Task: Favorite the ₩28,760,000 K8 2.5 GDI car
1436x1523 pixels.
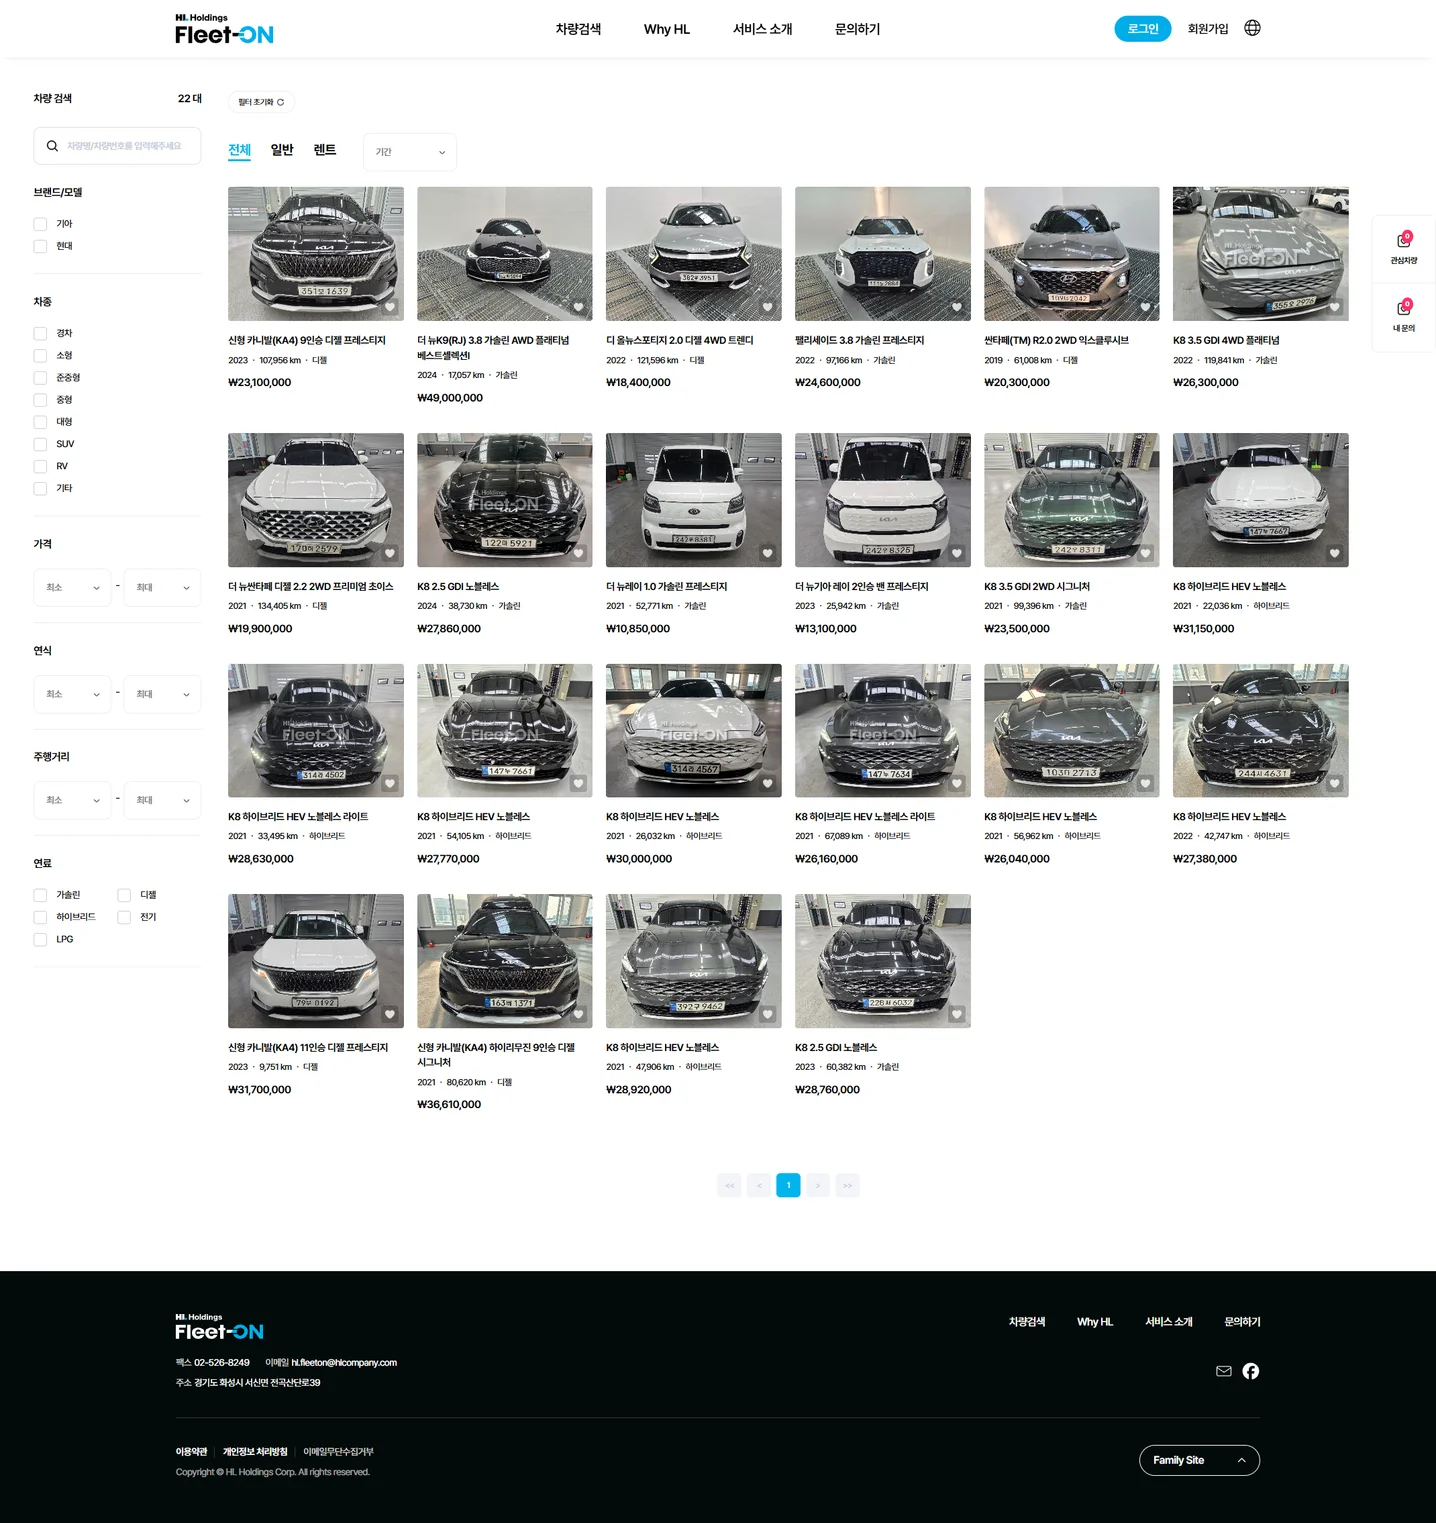Action: click(x=956, y=1014)
